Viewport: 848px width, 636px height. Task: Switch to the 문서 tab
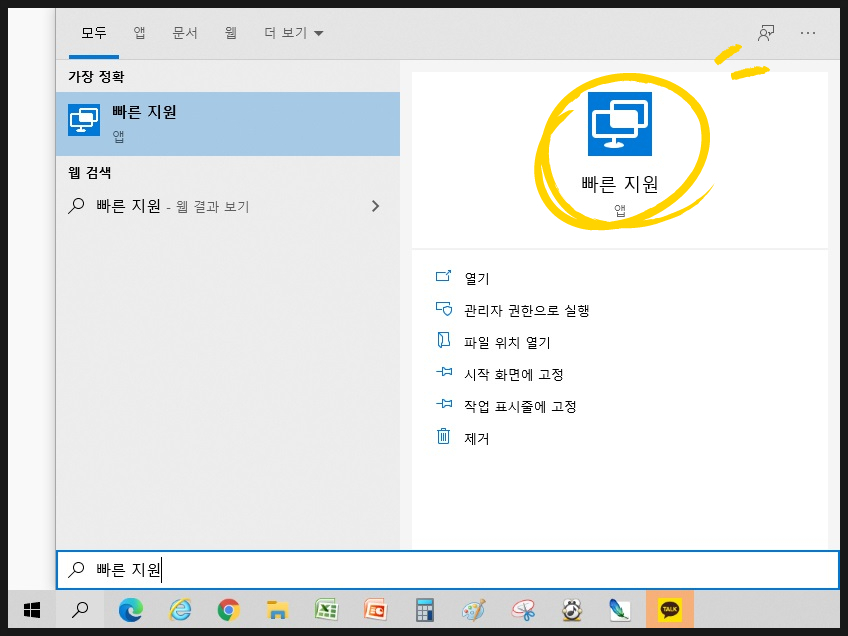tap(185, 33)
